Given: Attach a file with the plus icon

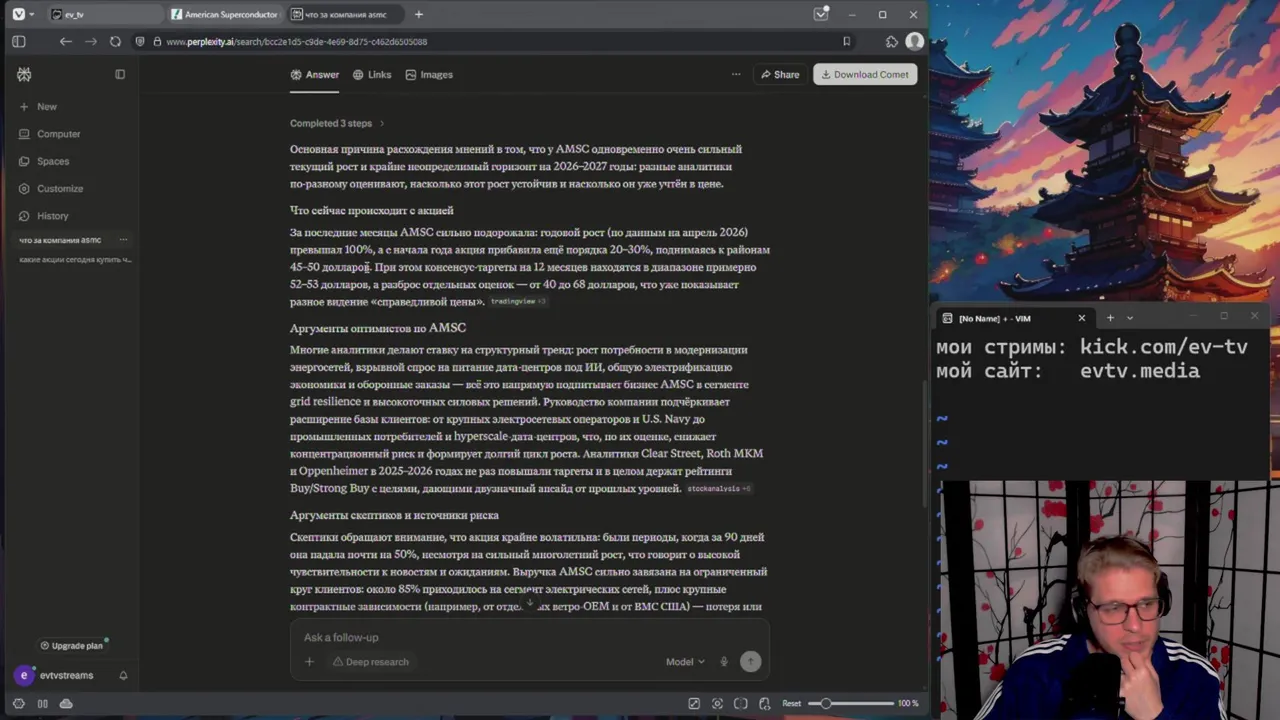Looking at the screenshot, I should 309,661.
